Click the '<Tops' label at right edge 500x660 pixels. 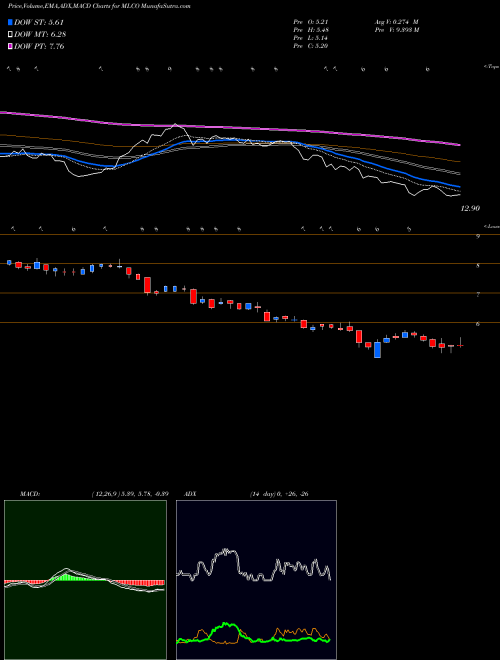[x=491, y=67]
